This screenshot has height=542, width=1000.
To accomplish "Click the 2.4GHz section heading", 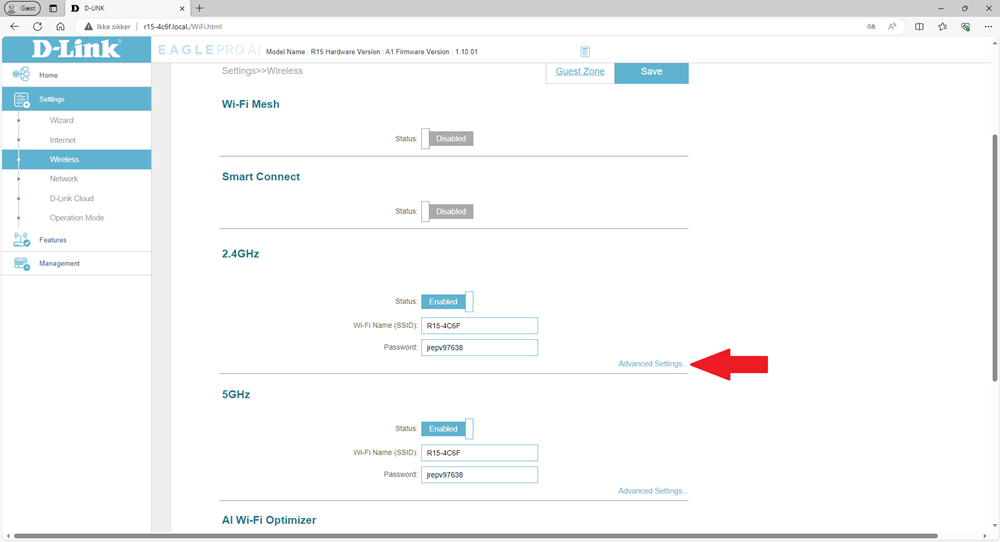I will [240, 254].
